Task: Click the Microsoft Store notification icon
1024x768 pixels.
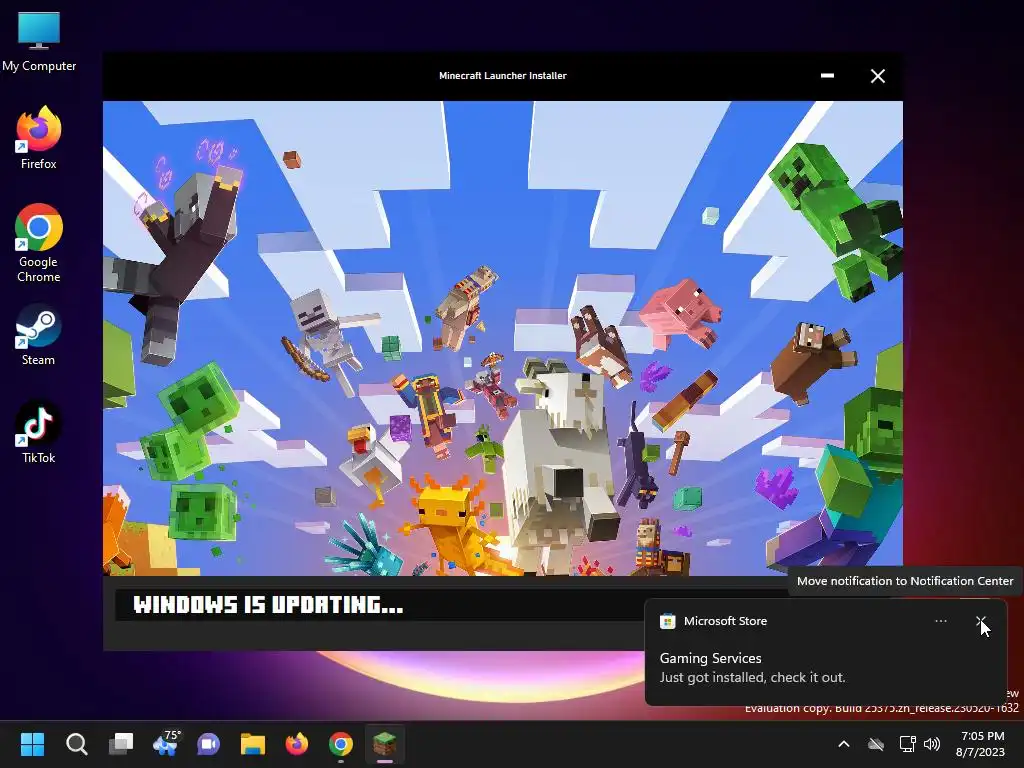Action: click(x=667, y=621)
